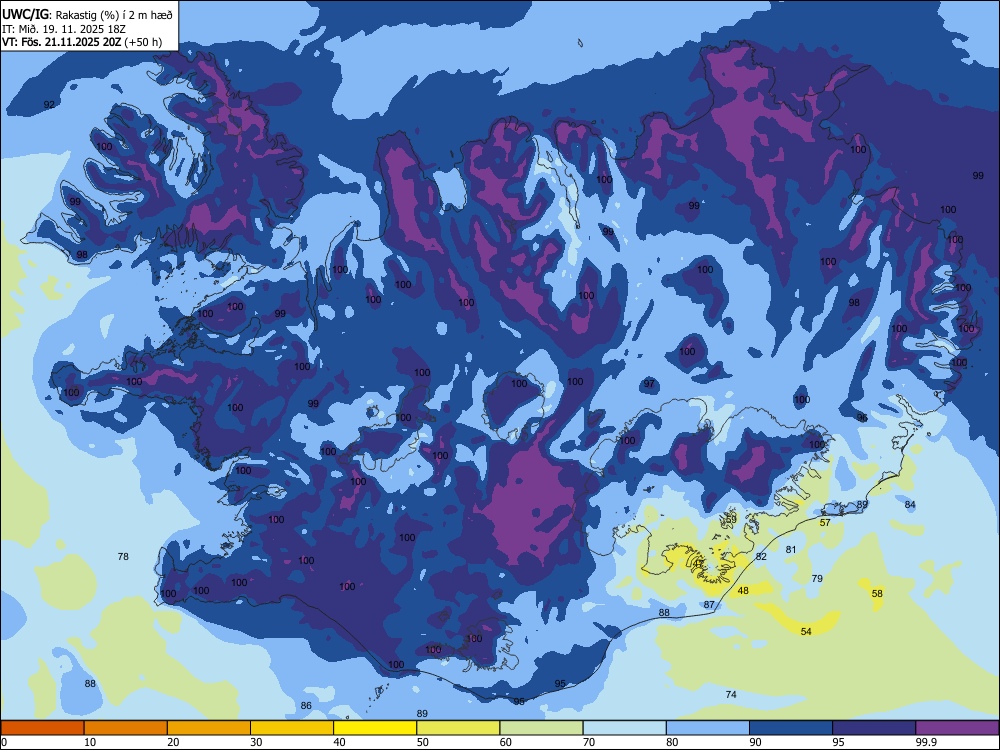
Task: Click the map value 92 offshore northwest
Action: coord(49,105)
